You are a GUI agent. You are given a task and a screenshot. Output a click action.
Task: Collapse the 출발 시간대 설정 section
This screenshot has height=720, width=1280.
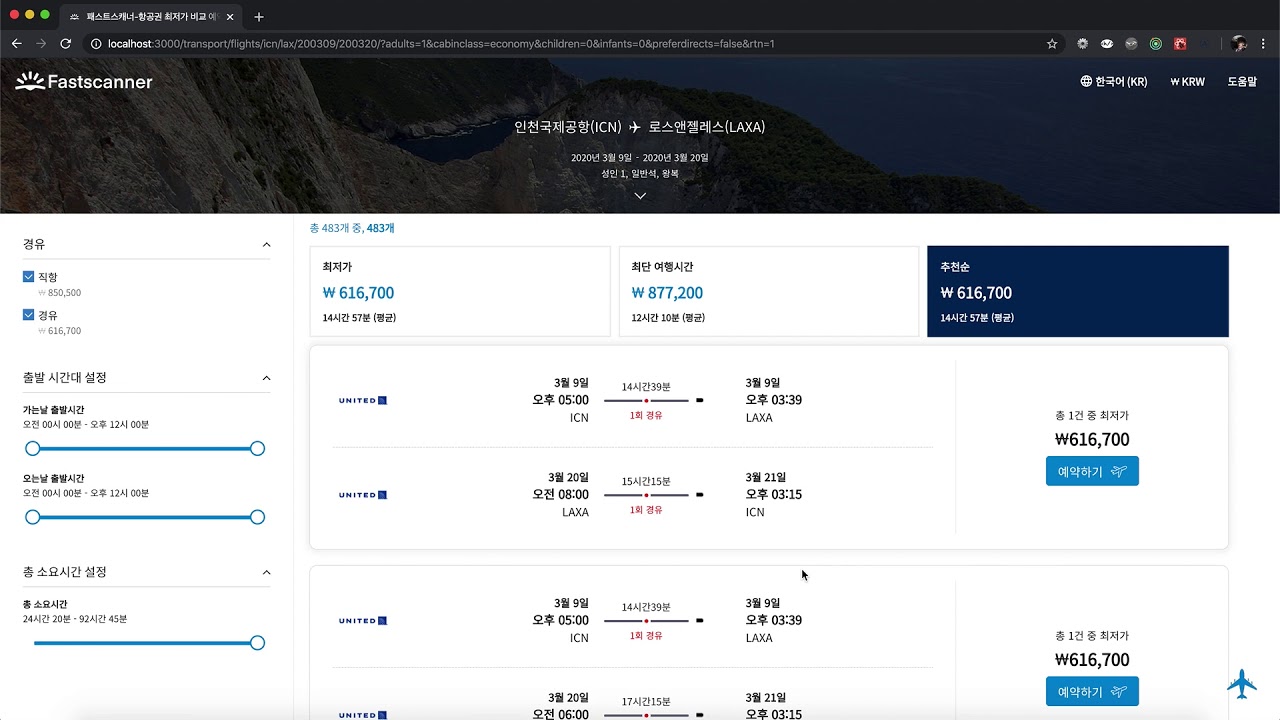tap(266, 378)
